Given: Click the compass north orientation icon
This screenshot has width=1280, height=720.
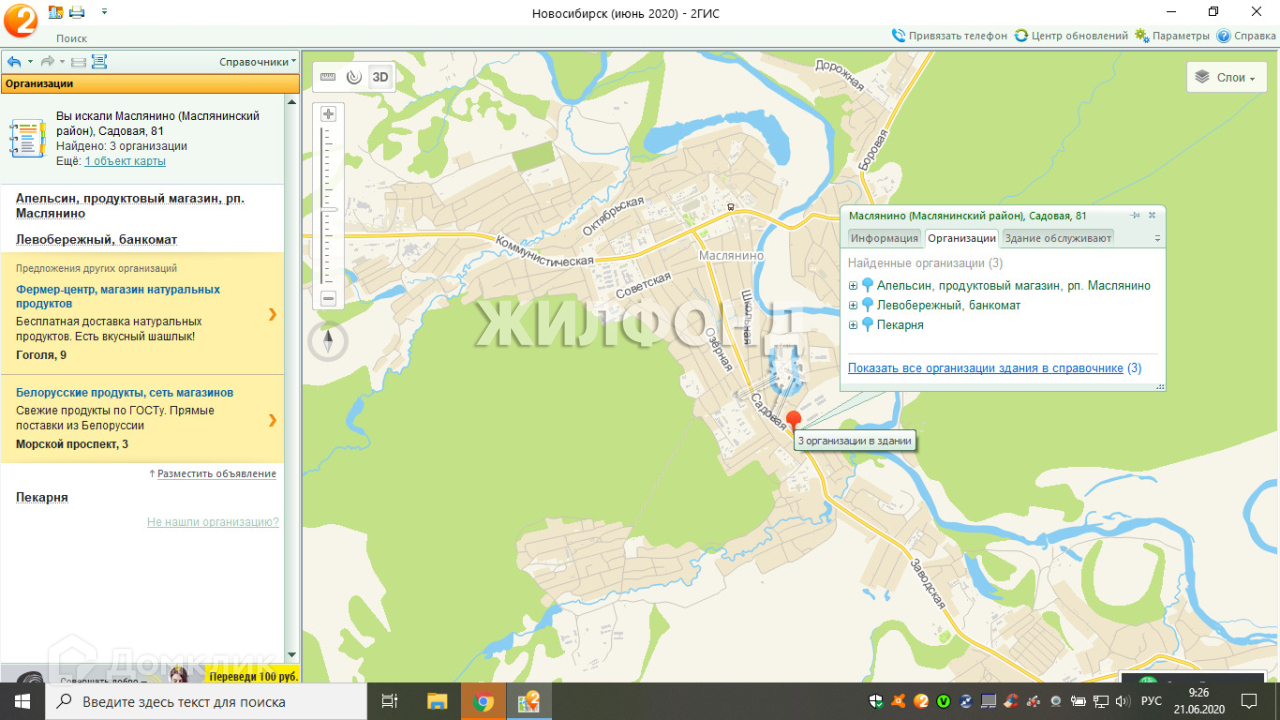Looking at the screenshot, I should (328, 342).
